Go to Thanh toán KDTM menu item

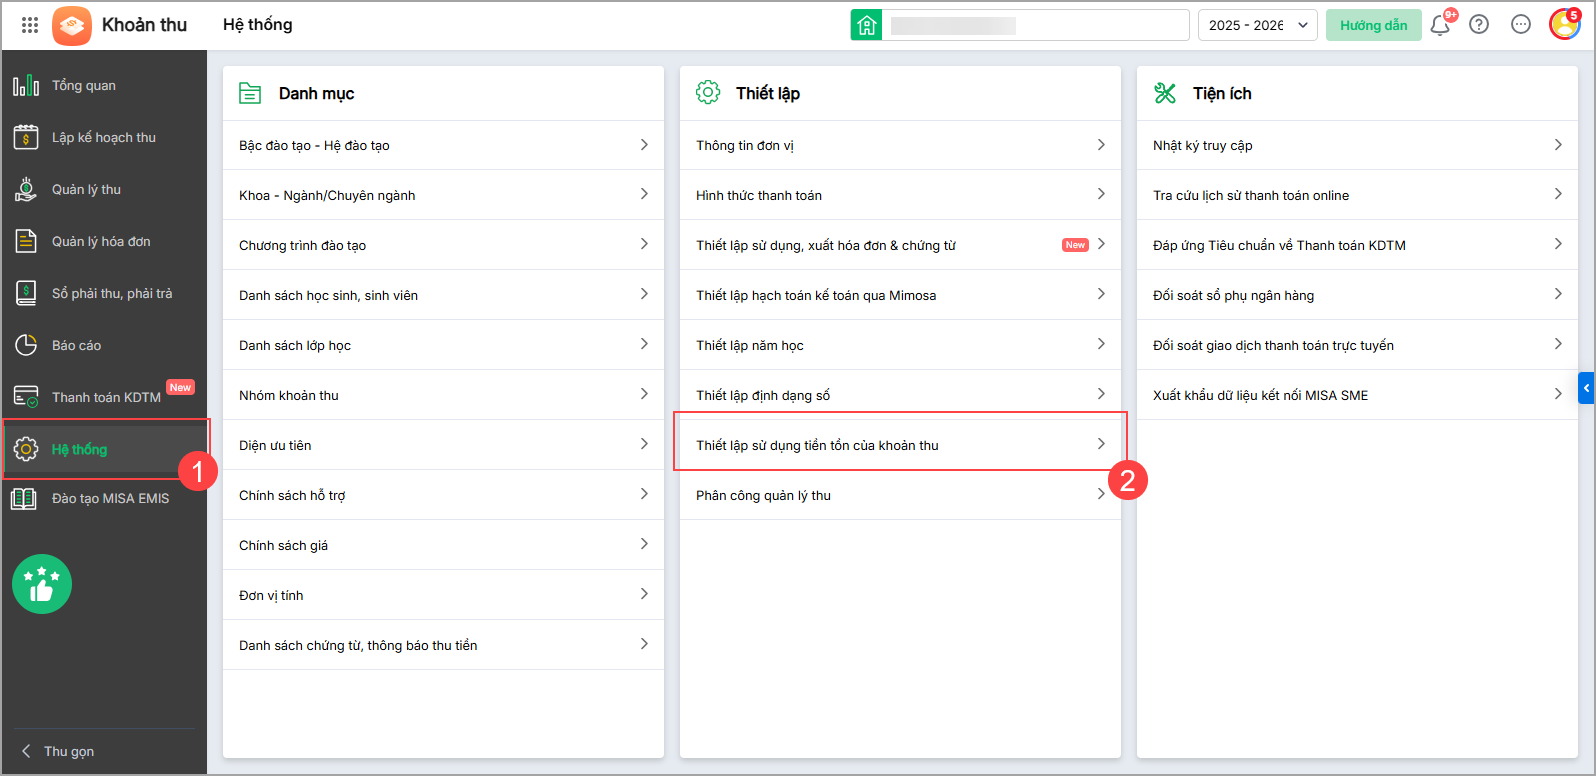pyautogui.click(x=105, y=397)
